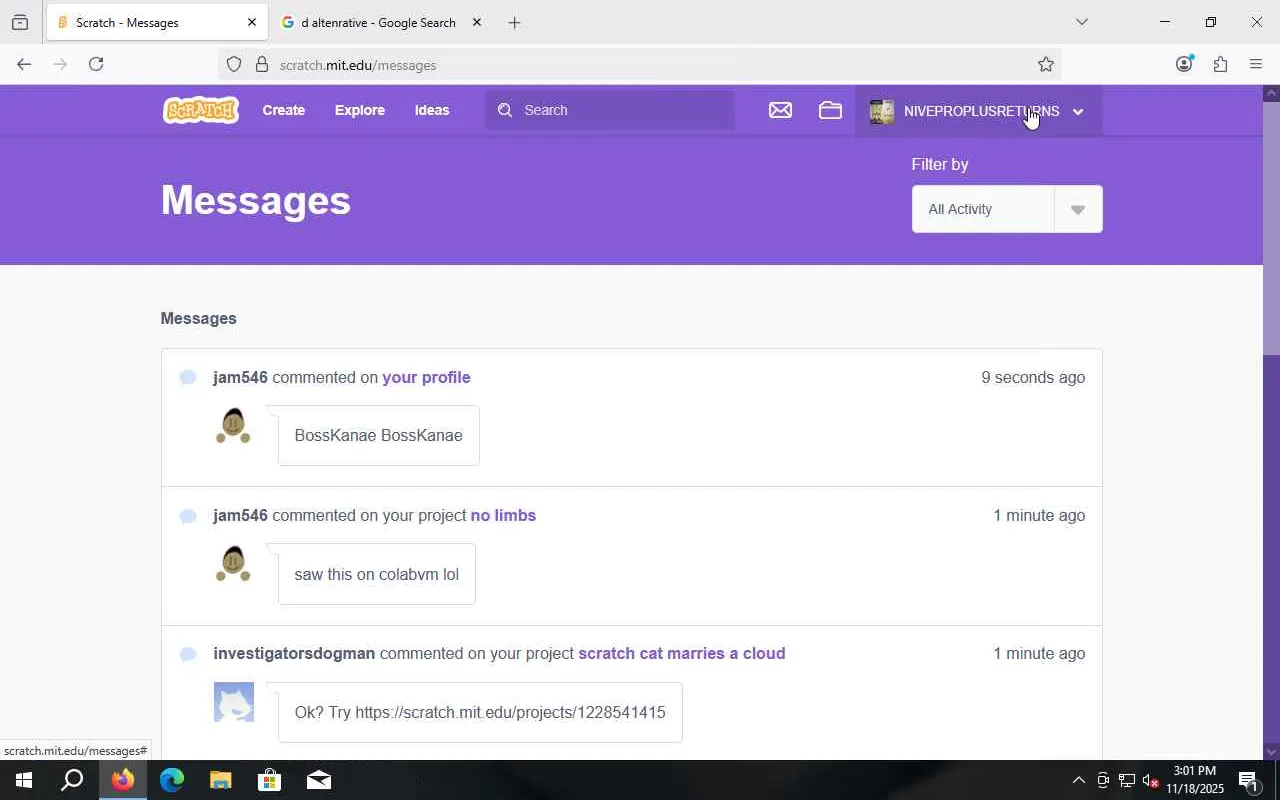Reload the page with the refresh icon
Viewport: 1280px width, 800px height.
96,64
